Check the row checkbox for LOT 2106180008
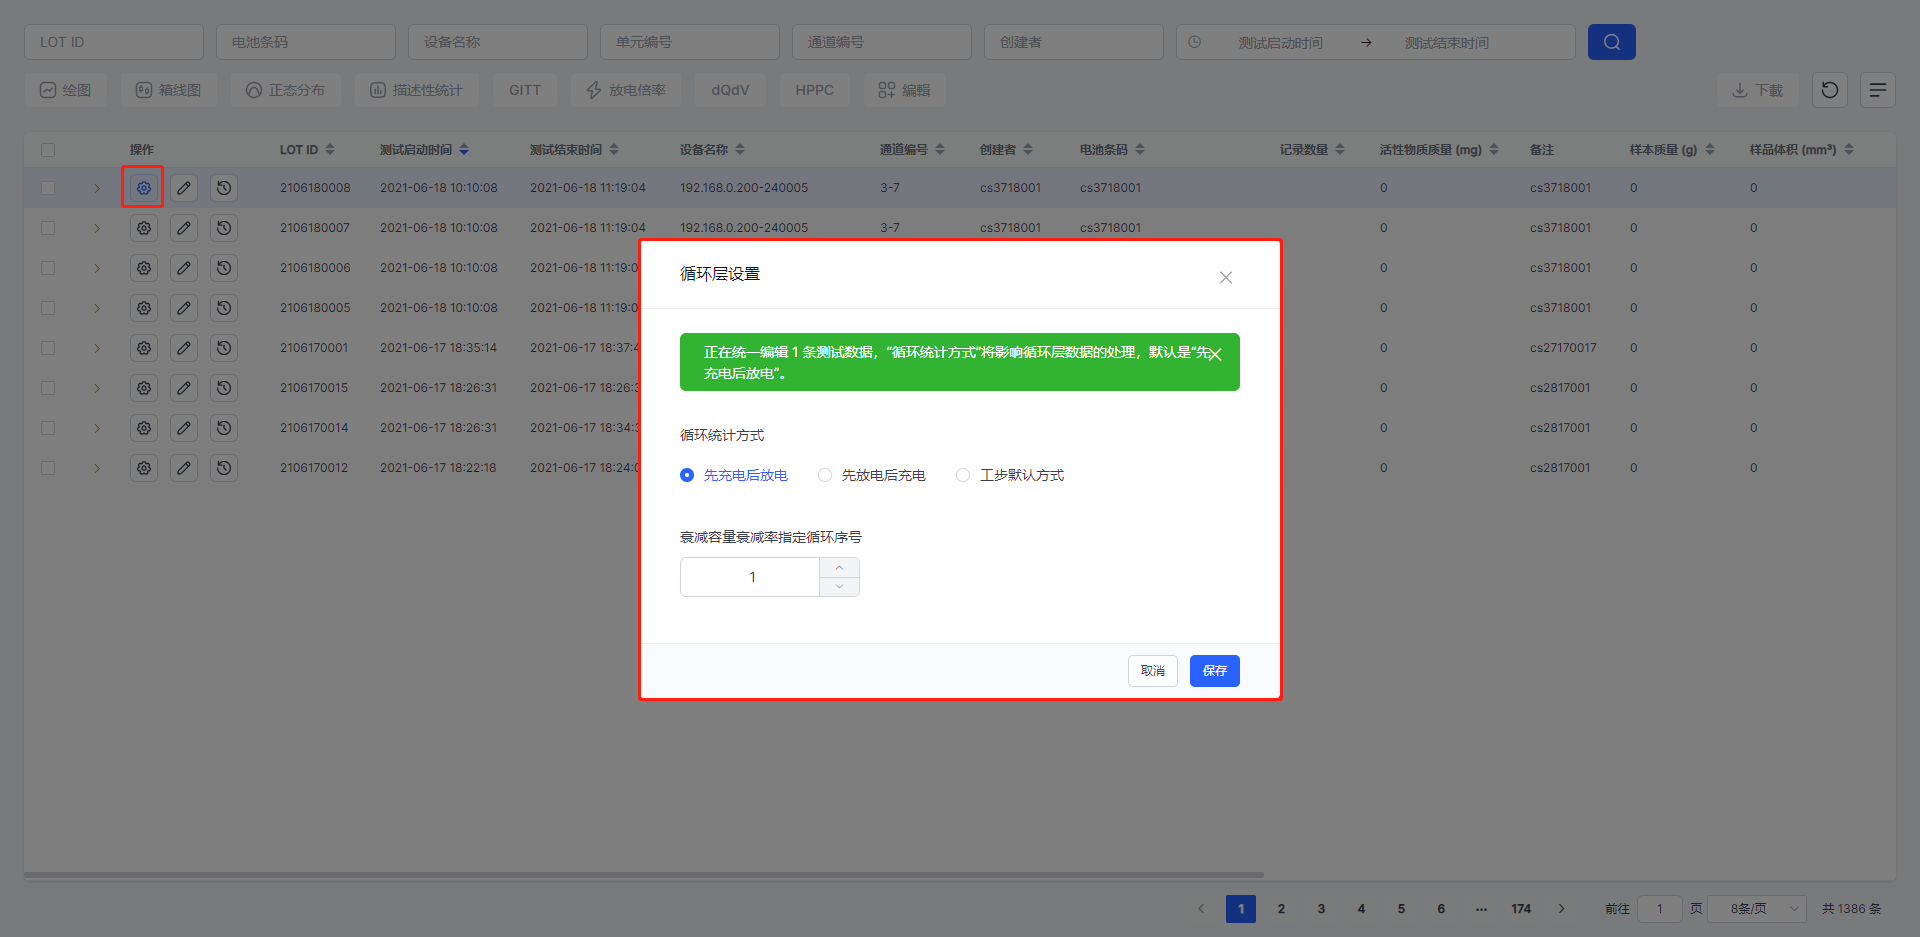The height and width of the screenshot is (937, 1920). [48, 188]
